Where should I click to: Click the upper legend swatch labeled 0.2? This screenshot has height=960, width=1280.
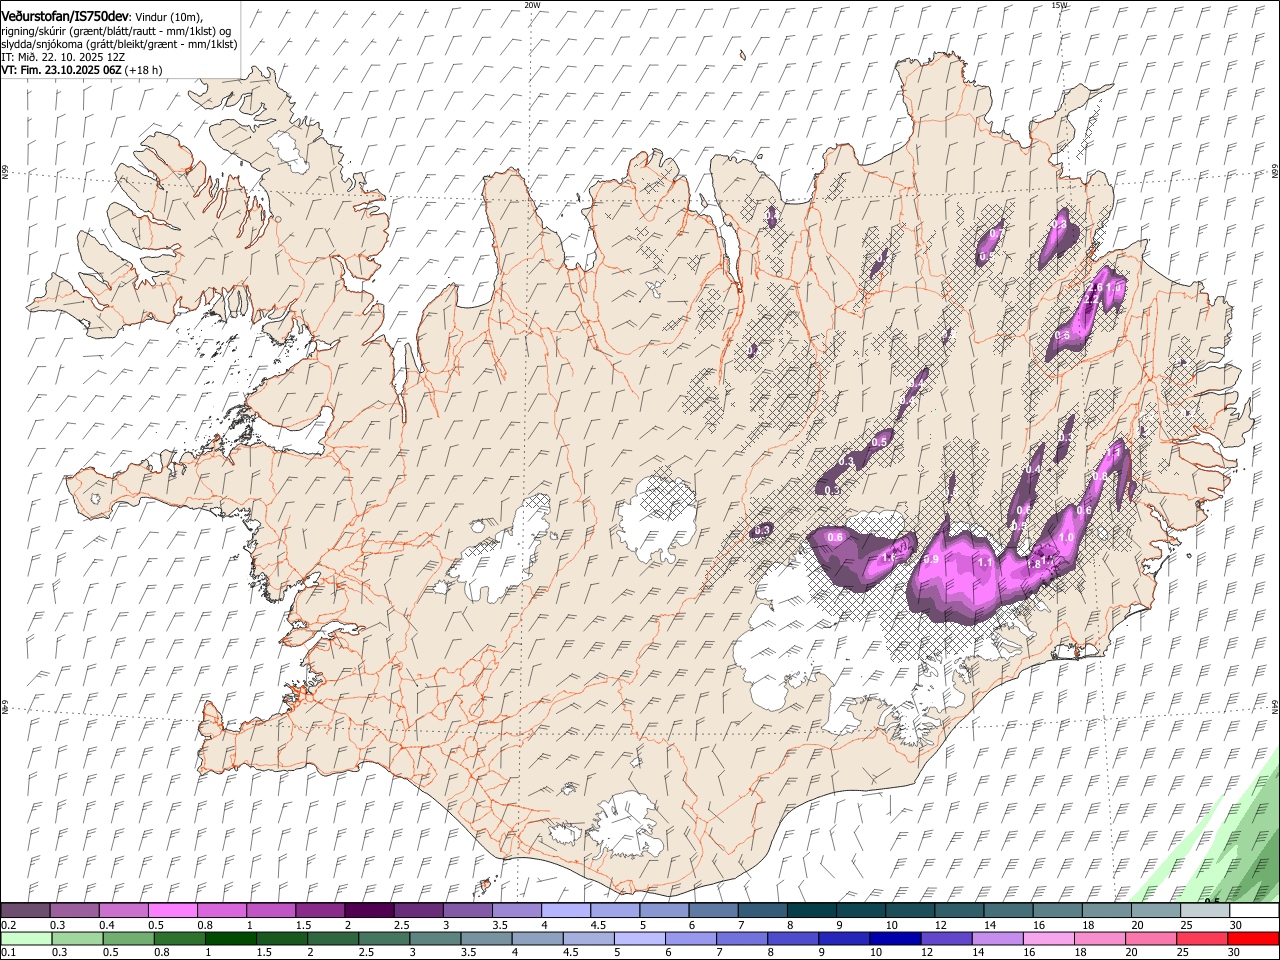coord(25,910)
